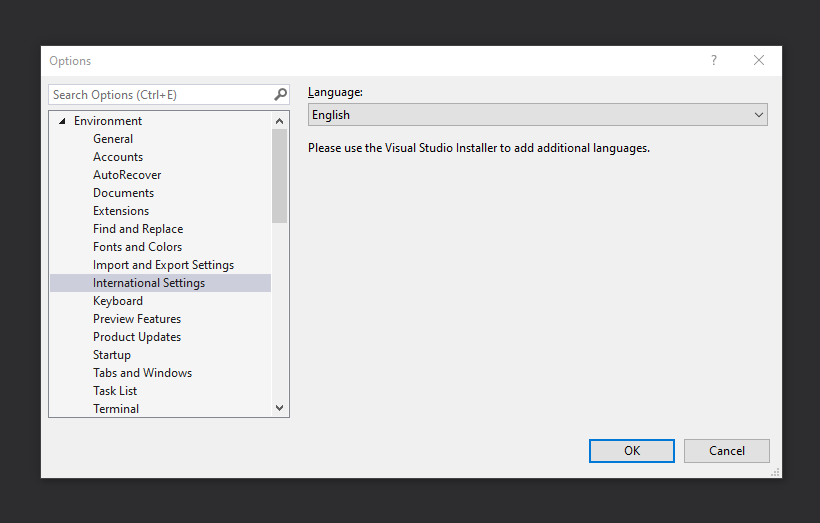Collapse the Environment tree node
This screenshot has width=820, height=523.
[x=62, y=121]
